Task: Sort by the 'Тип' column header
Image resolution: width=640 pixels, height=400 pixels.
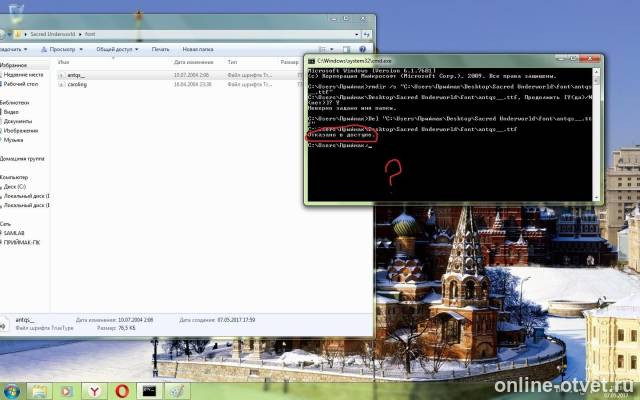Action: click(x=232, y=62)
